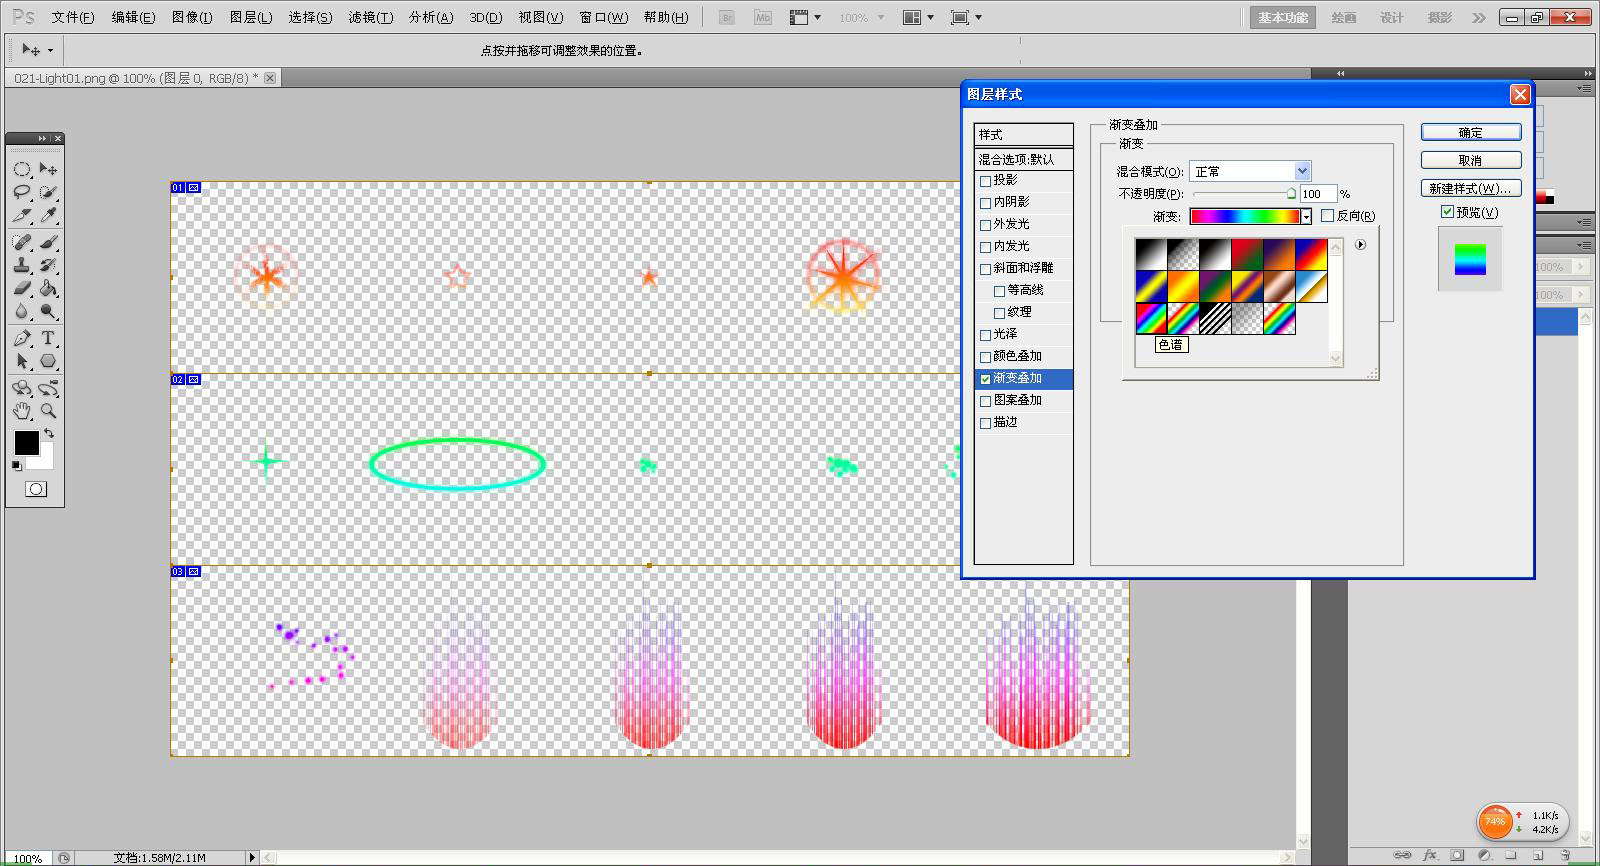
Task: Uncheck the 渐变叠加 gradient overlay checkbox
Action: pos(986,379)
